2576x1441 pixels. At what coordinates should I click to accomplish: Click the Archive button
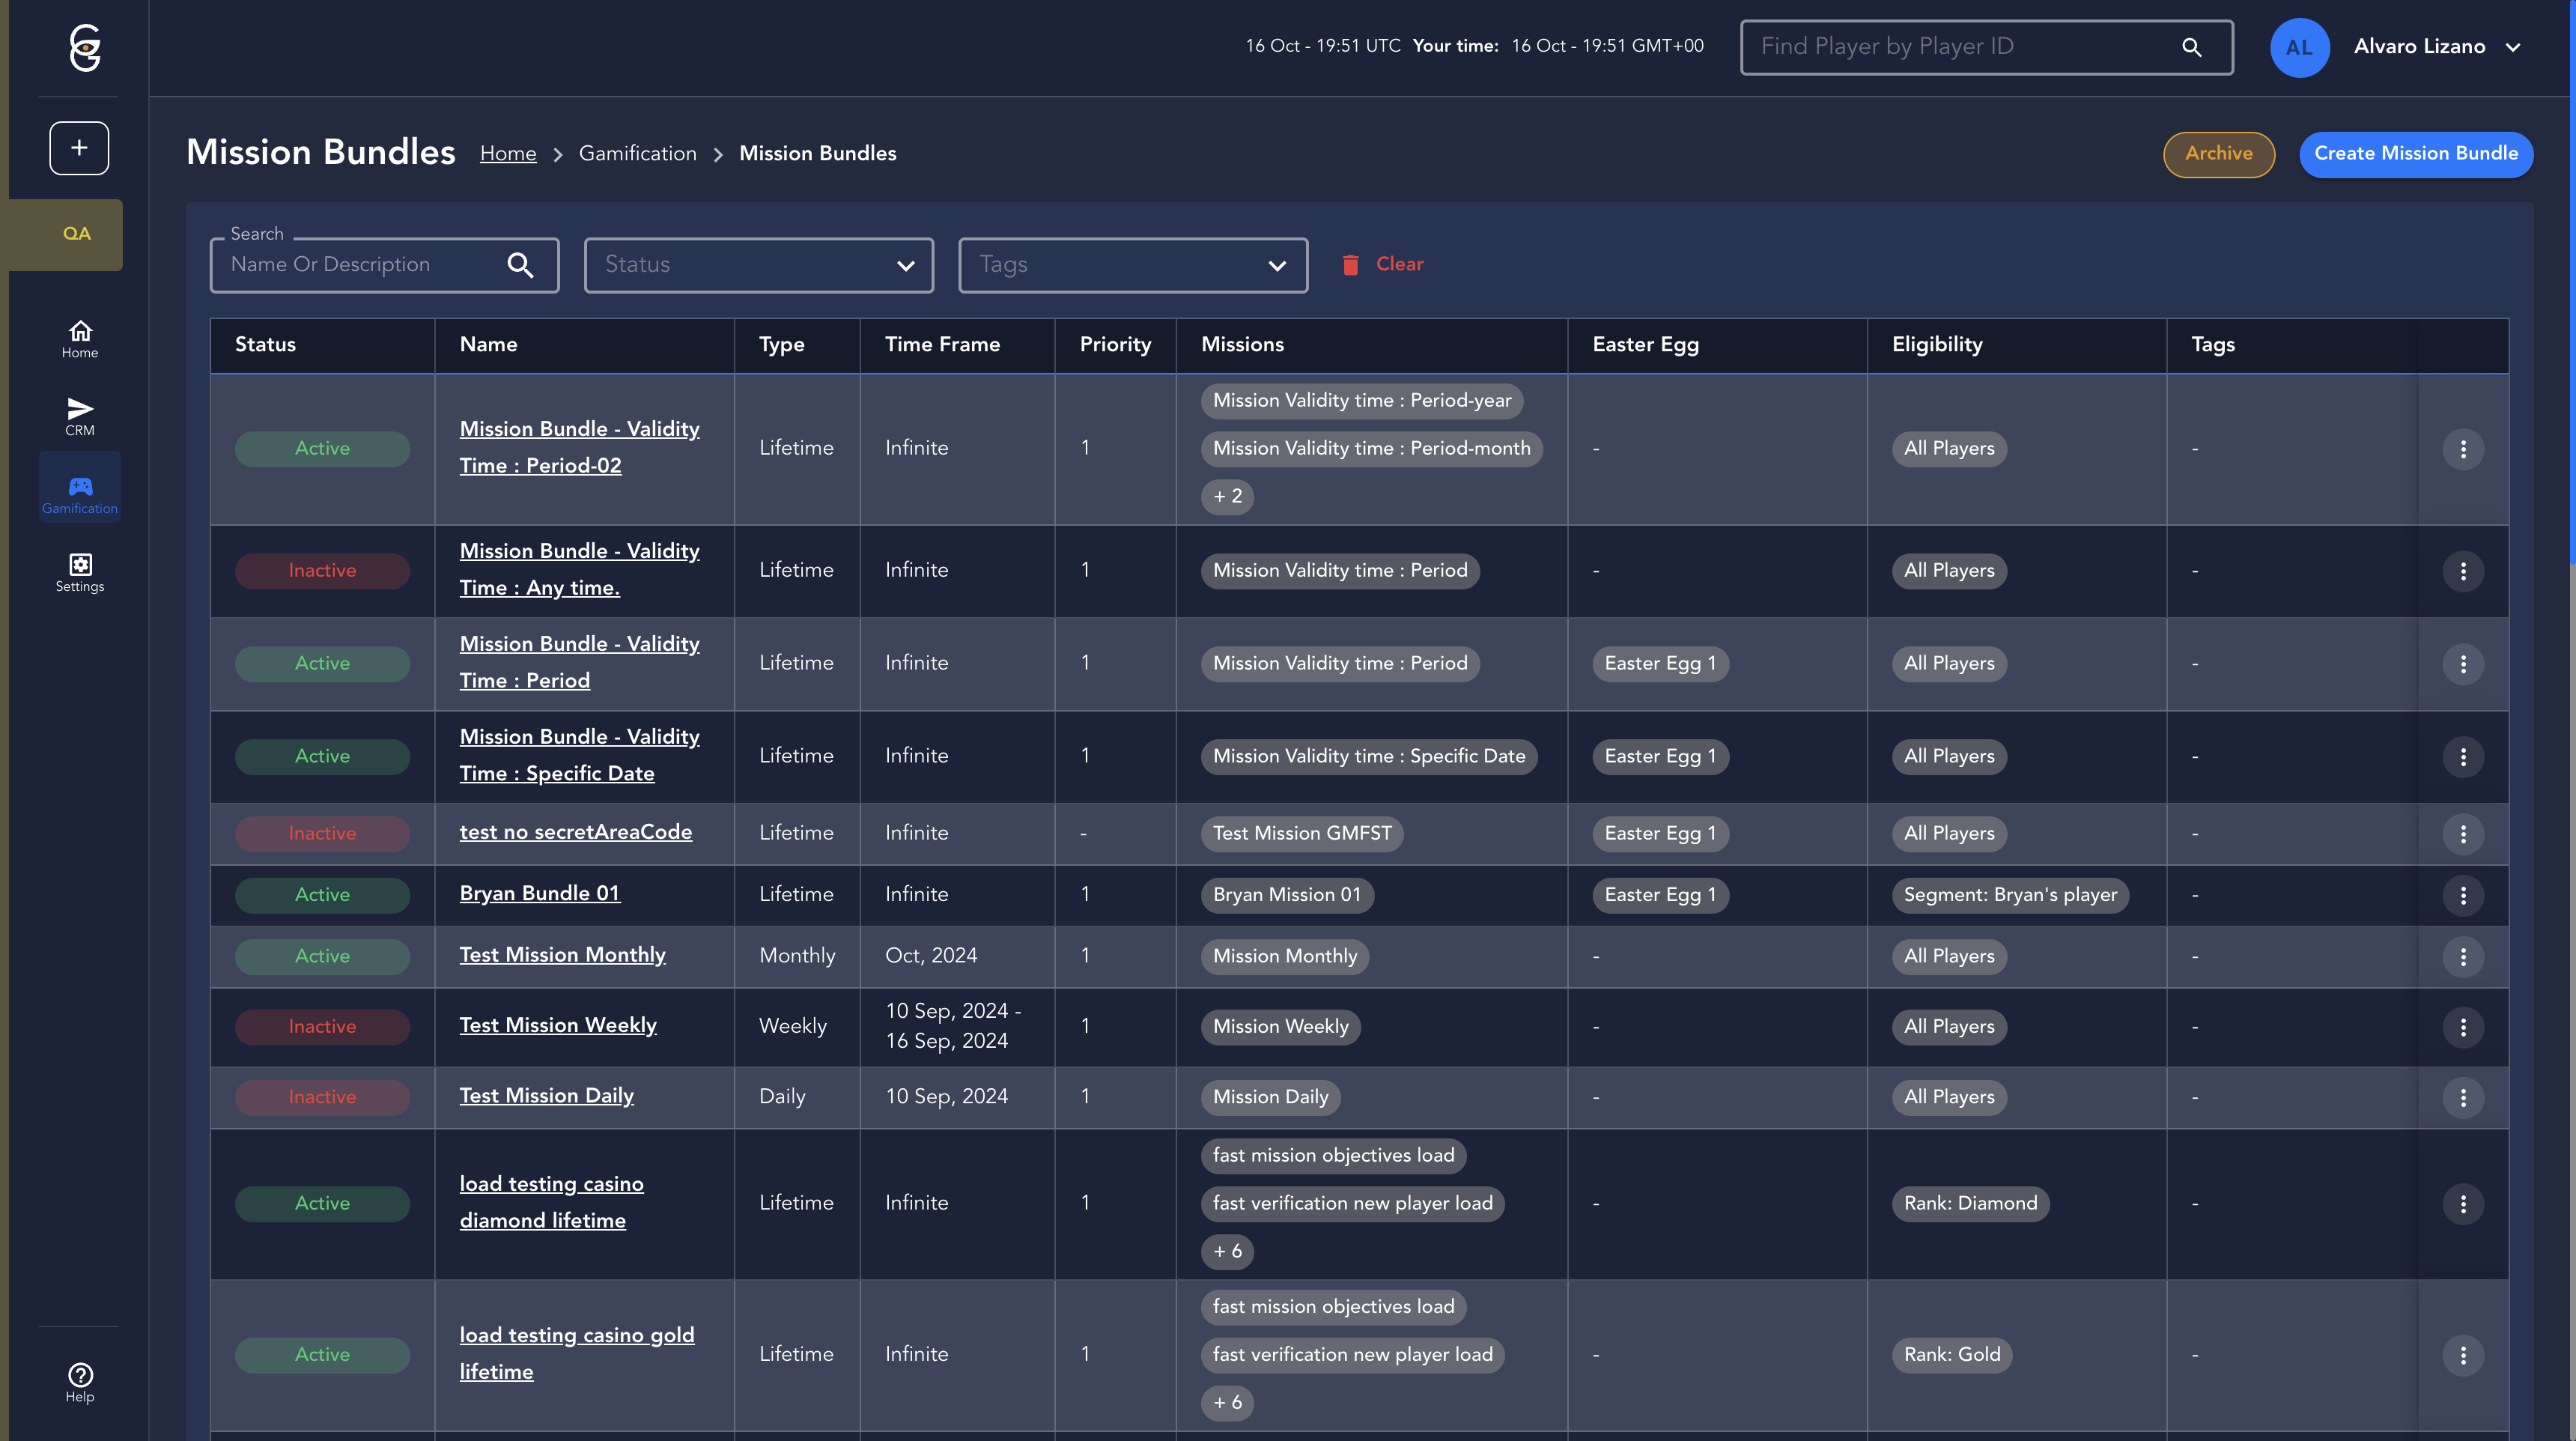[2218, 154]
